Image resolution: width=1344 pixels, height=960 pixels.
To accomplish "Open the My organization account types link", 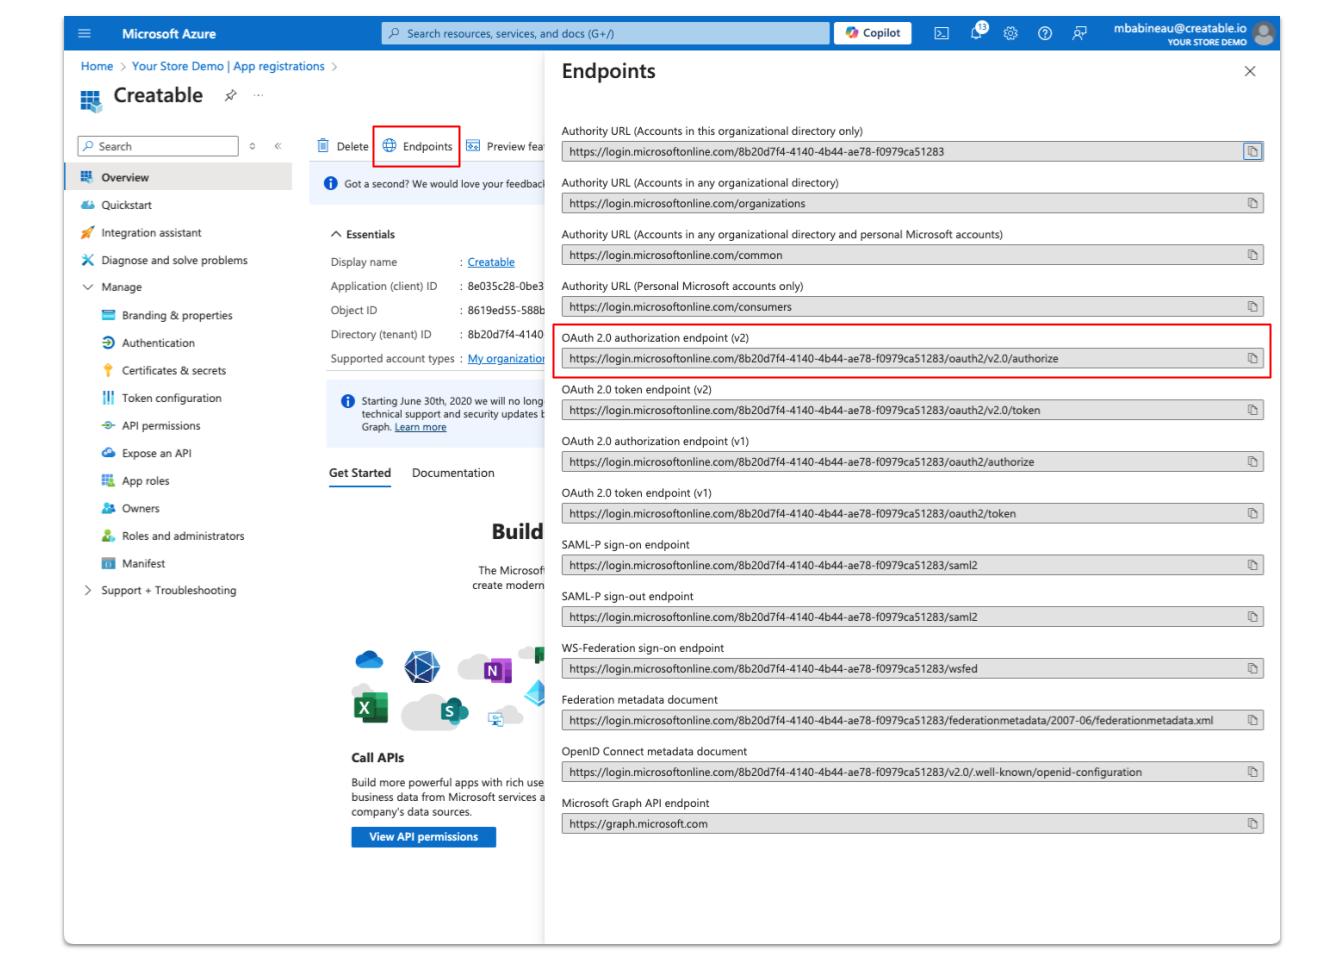I will (x=506, y=359).
